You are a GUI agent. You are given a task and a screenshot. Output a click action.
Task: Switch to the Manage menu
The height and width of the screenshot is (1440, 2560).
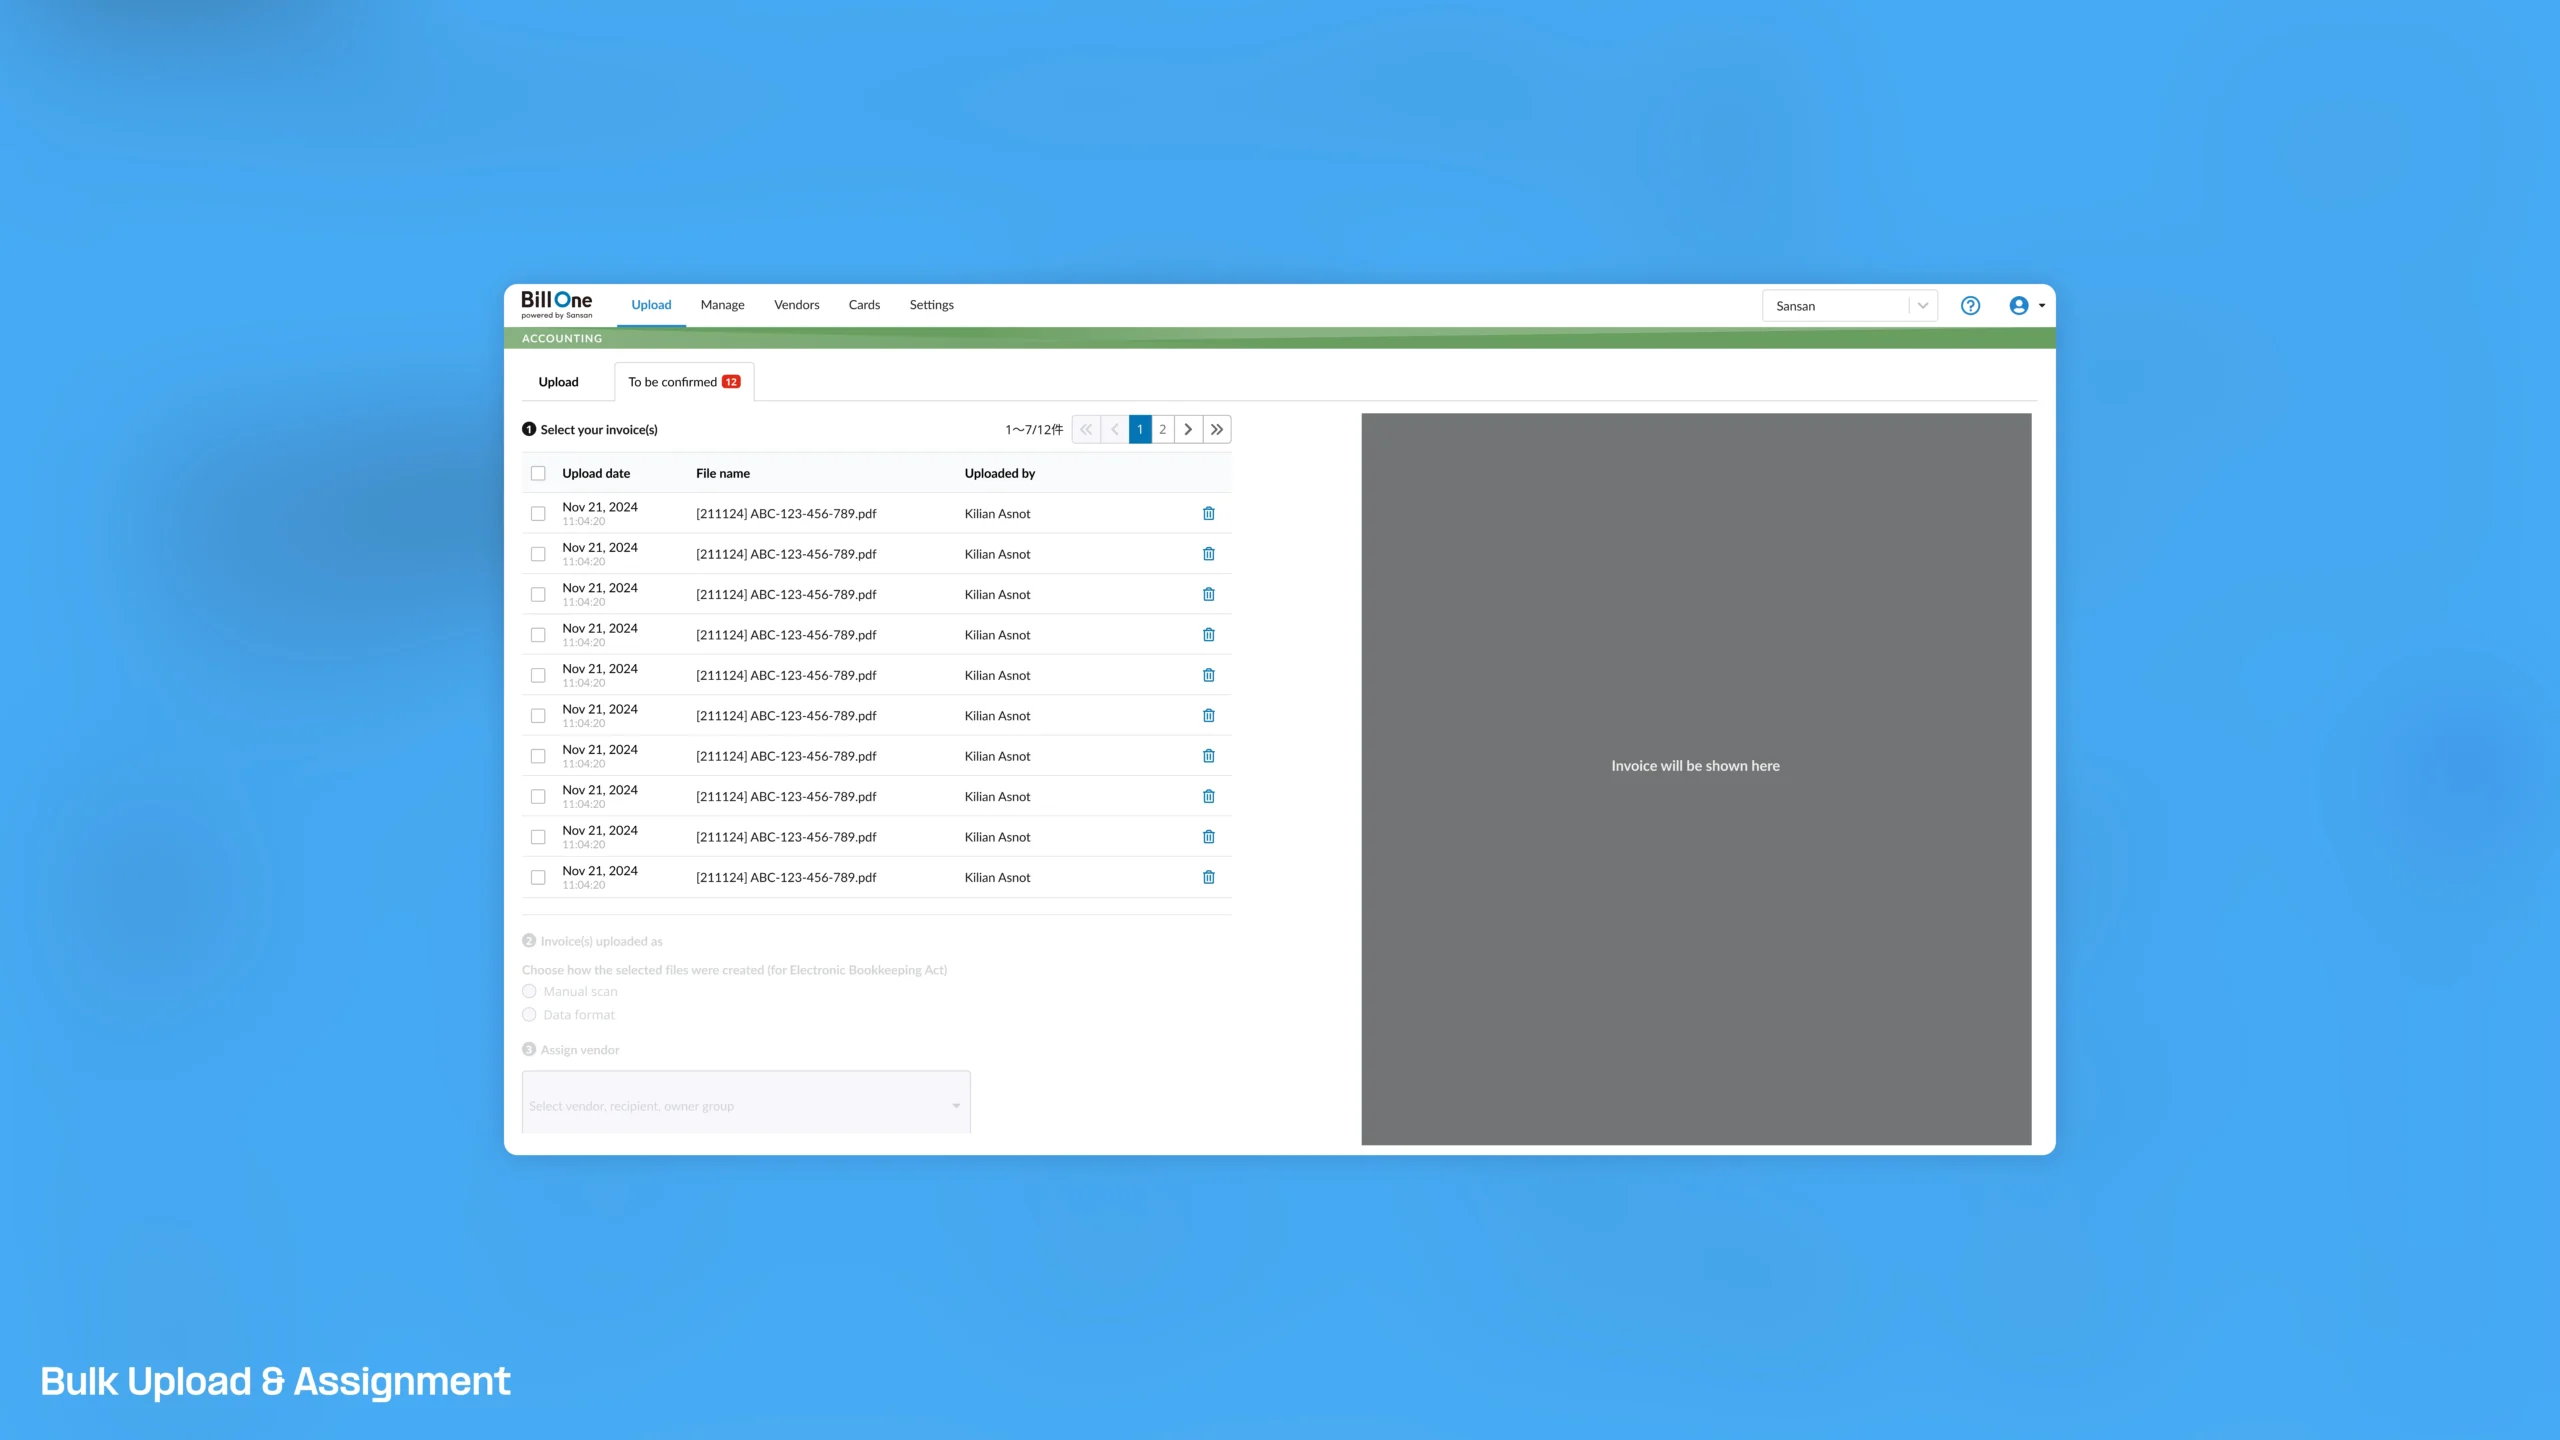(722, 305)
